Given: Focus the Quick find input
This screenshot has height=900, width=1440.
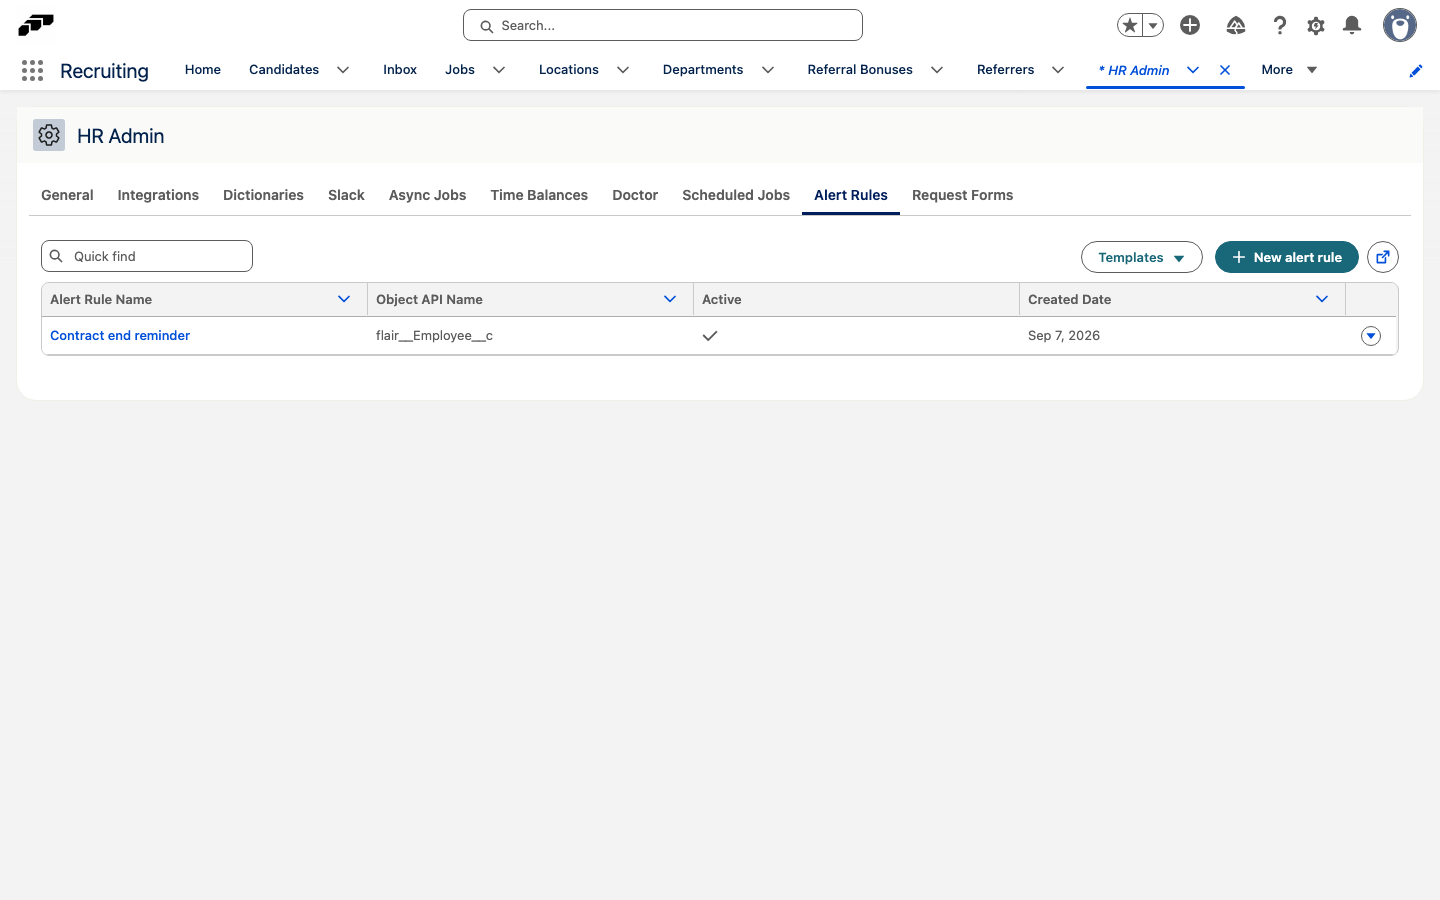Looking at the screenshot, I should [147, 256].
